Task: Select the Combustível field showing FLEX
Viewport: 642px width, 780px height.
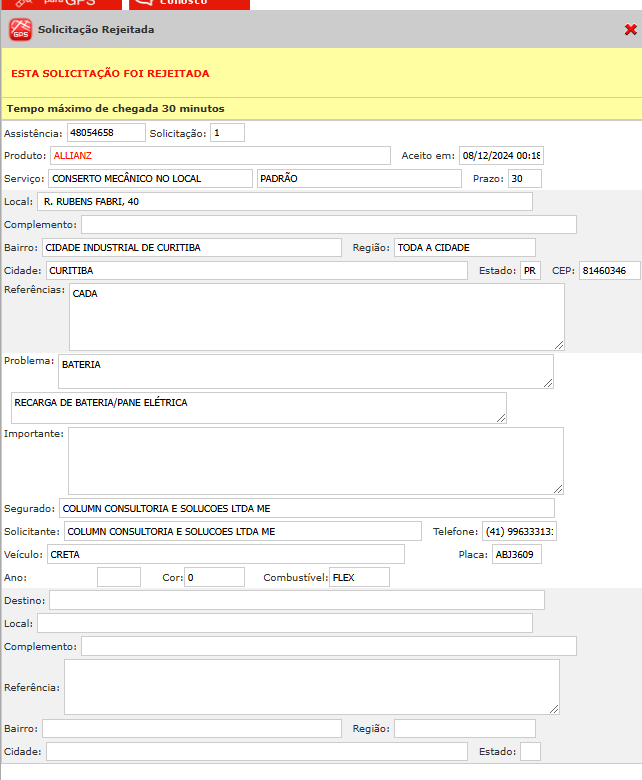Action: coord(359,577)
